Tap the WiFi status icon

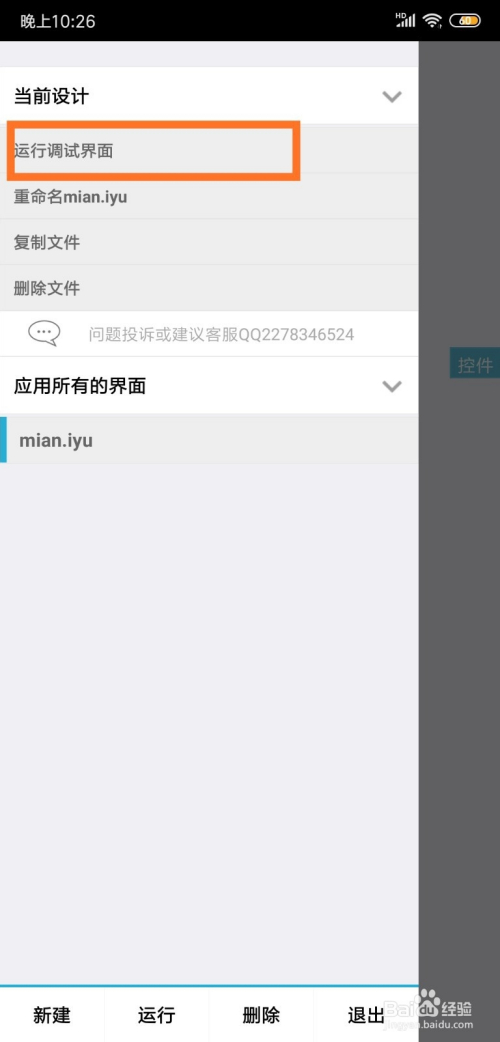pos(433,21)
